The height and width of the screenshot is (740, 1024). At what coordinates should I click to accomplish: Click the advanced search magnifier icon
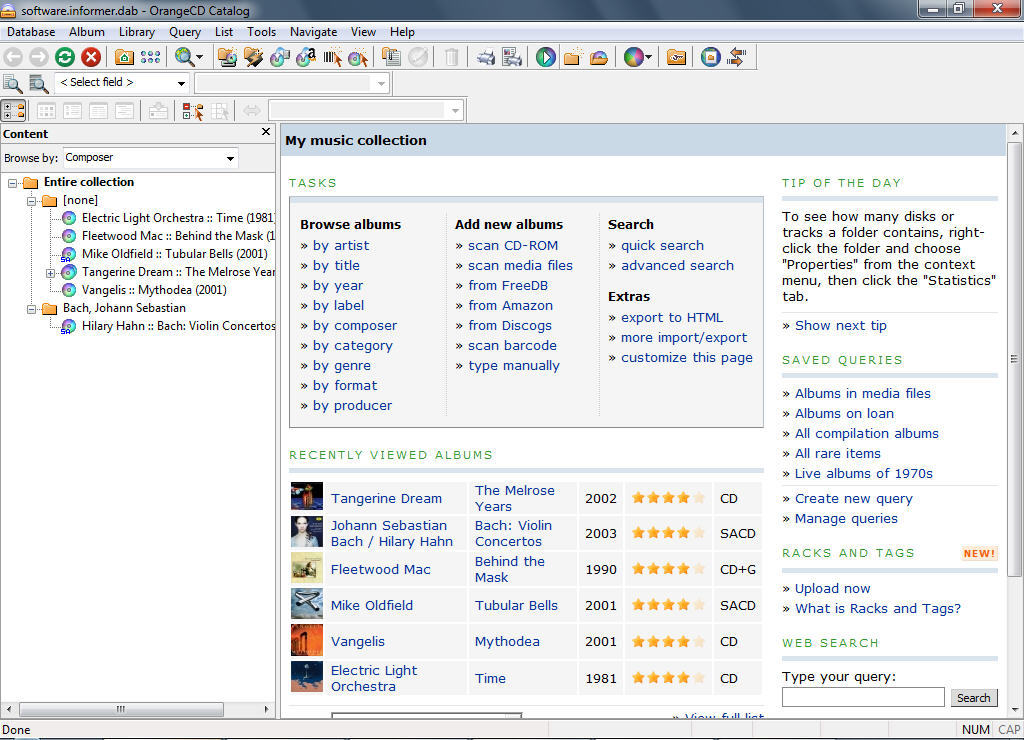[39, 84]
